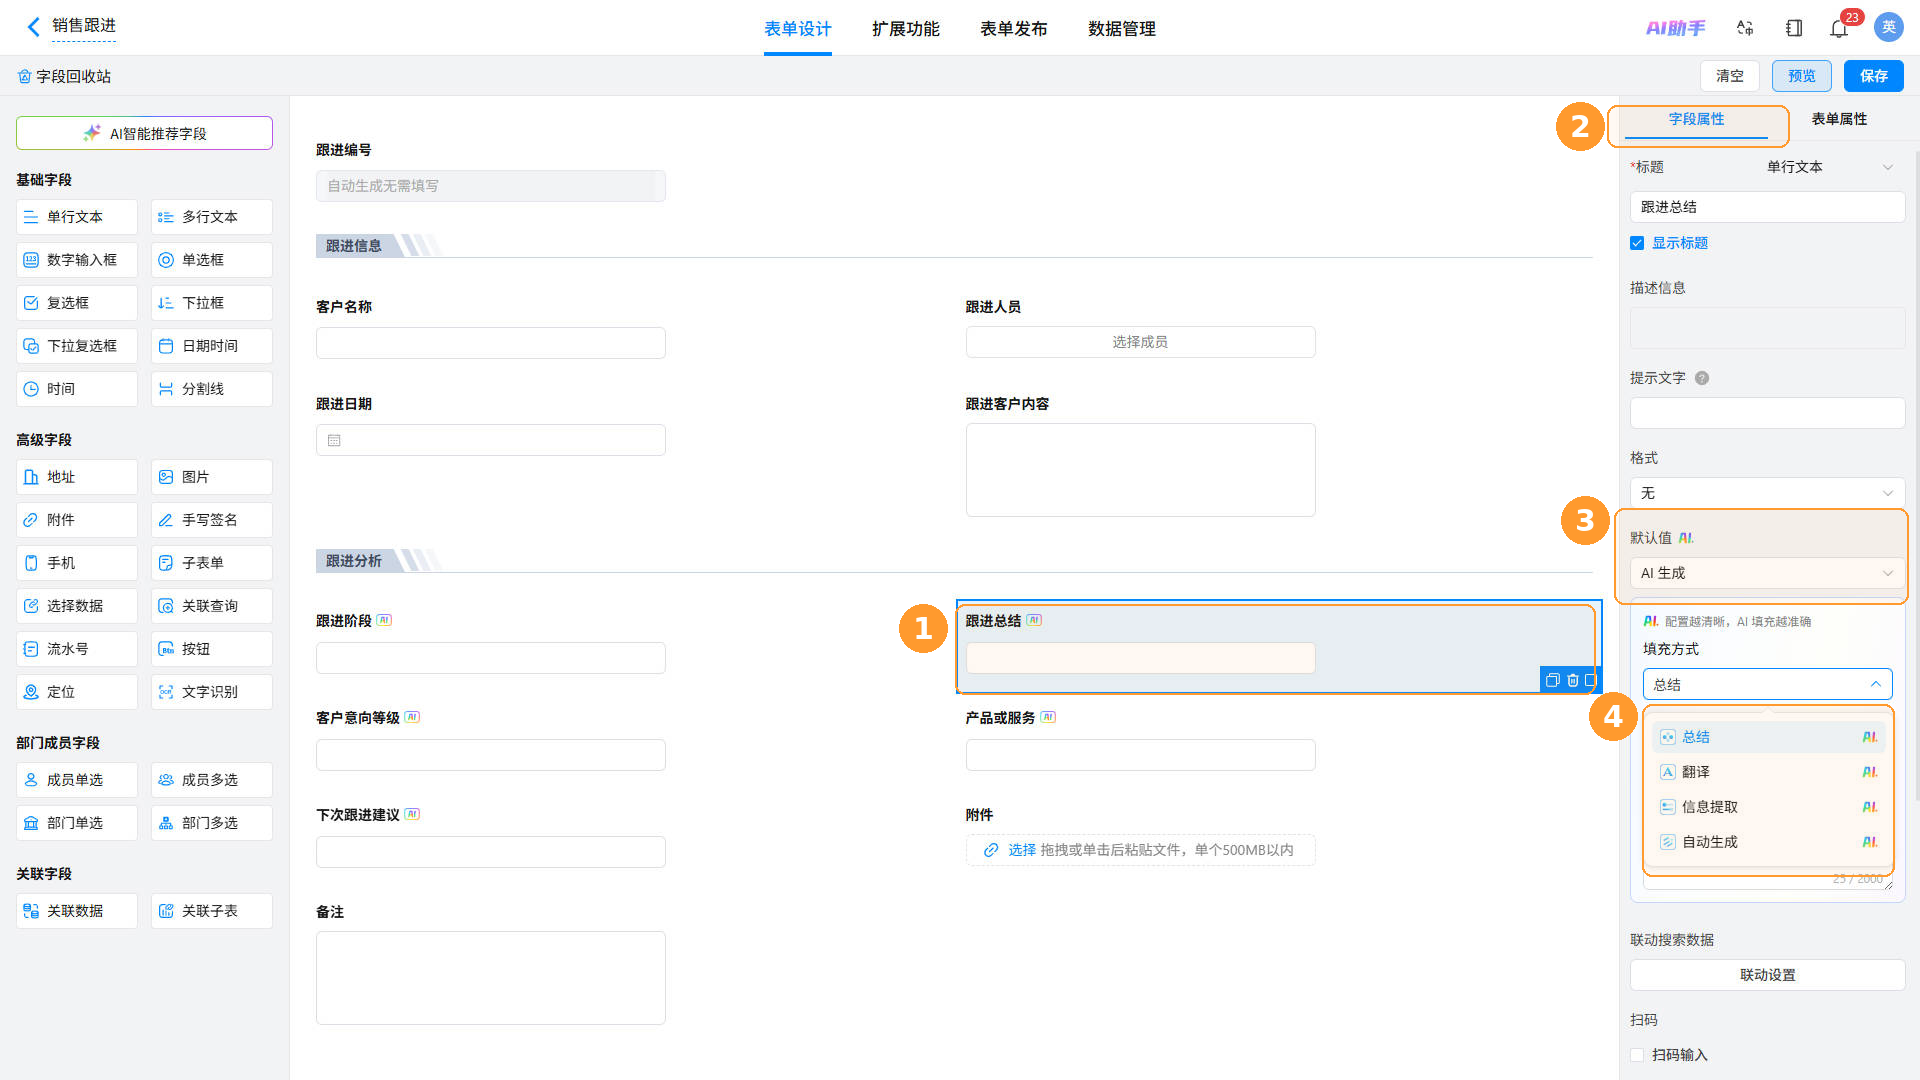Add a 定位 field
Viewport: 1920px width, 1080px height.
[77, 692]
